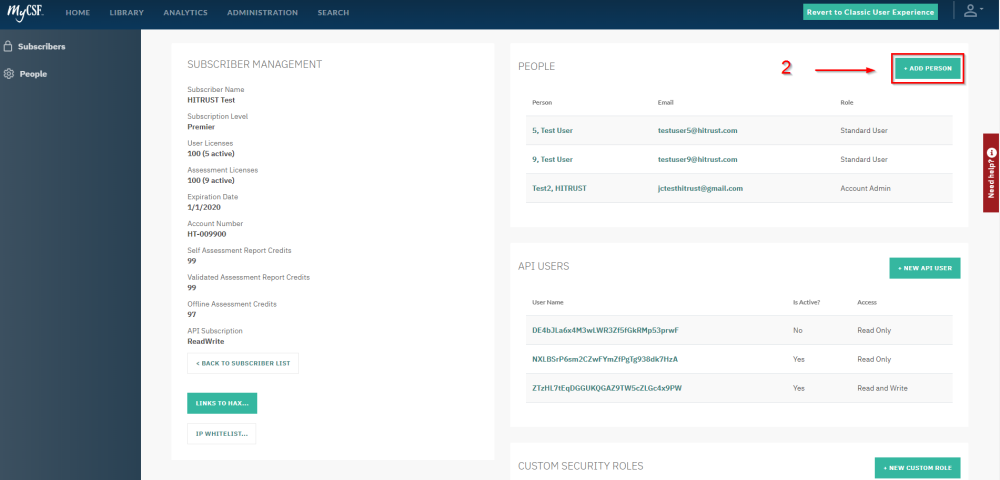Open the LIBRARY menu
The height and width of the screenshot is (480, 1000).
point(126,13)
